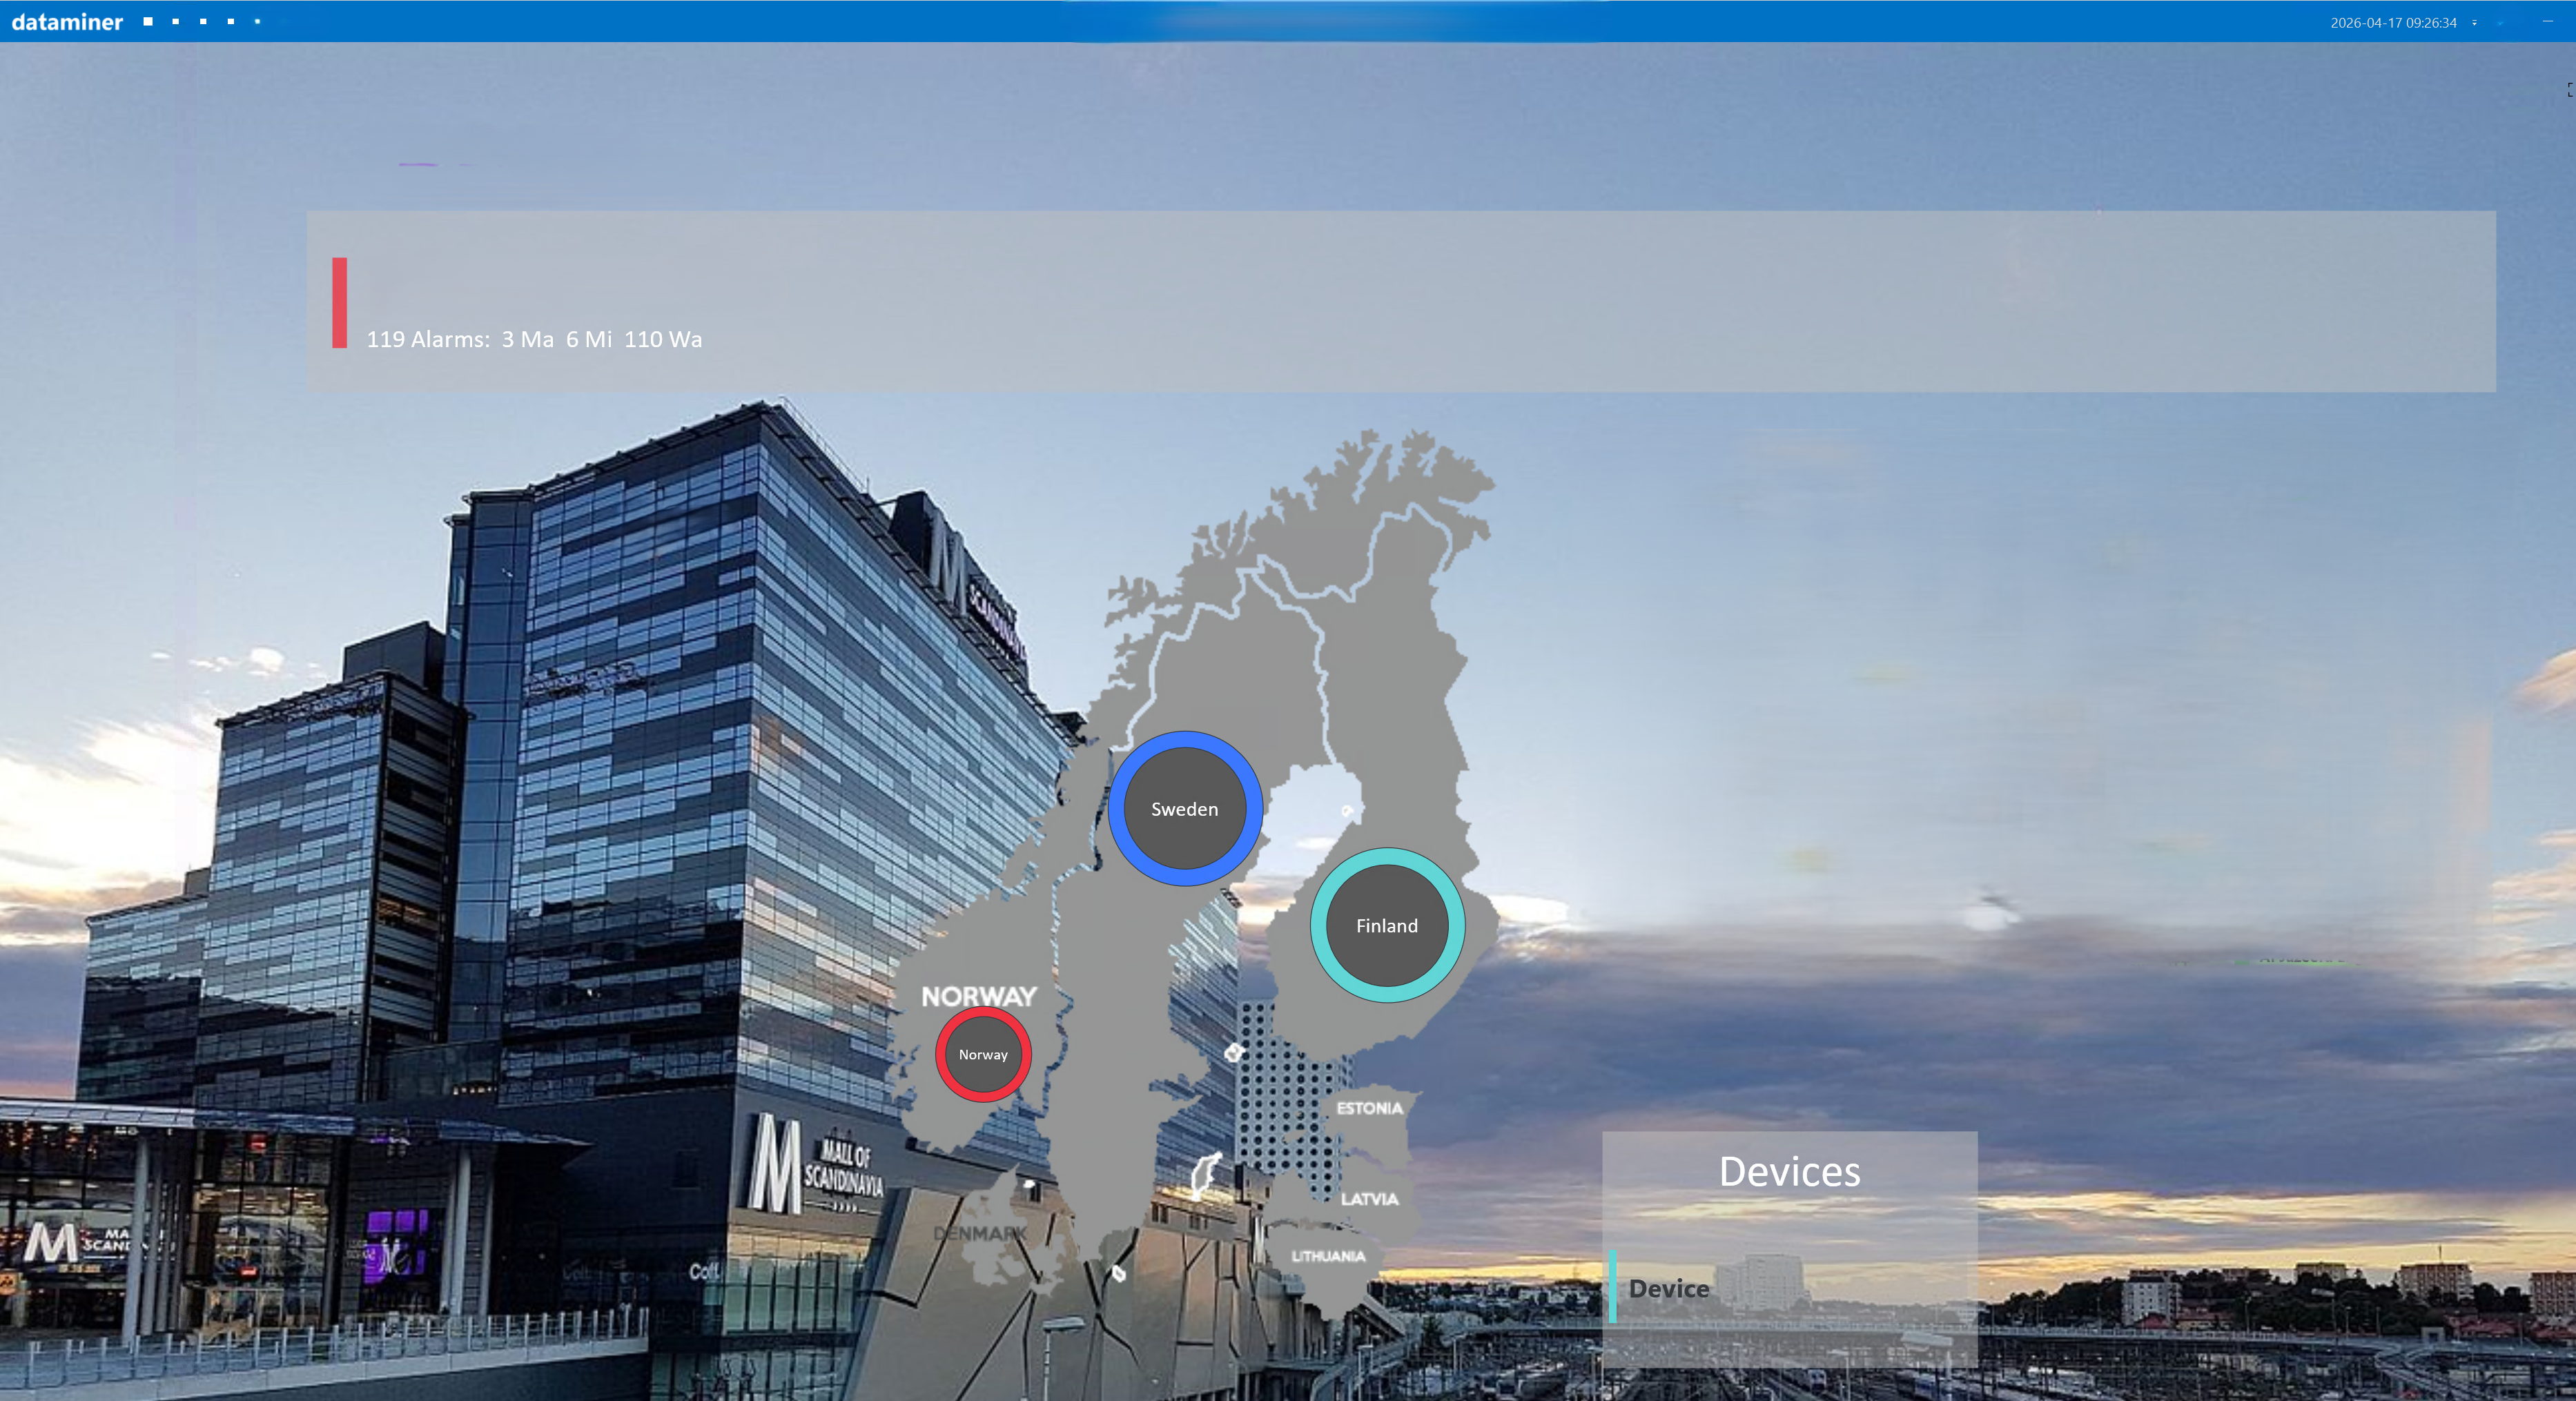Click the 119 Alarms summary text

(534, 339)
